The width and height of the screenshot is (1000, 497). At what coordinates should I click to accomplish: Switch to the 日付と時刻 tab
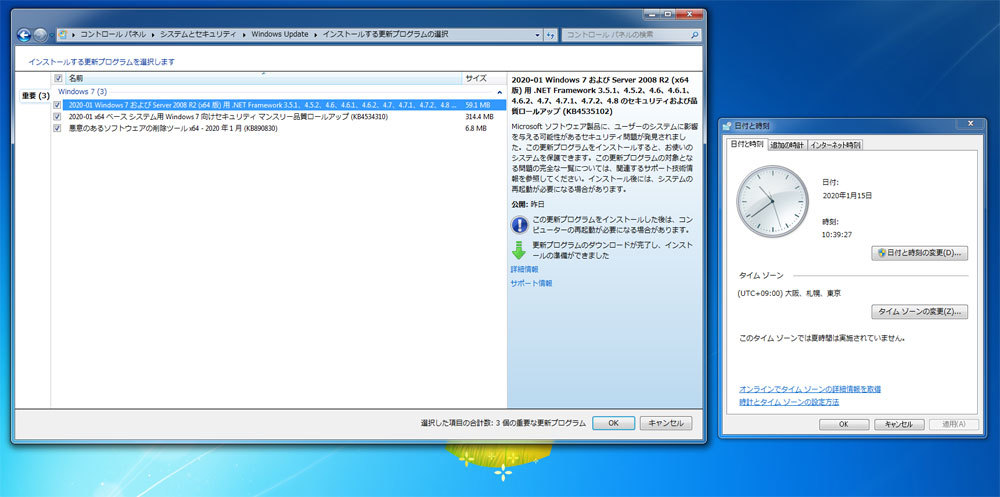point(746,144)
